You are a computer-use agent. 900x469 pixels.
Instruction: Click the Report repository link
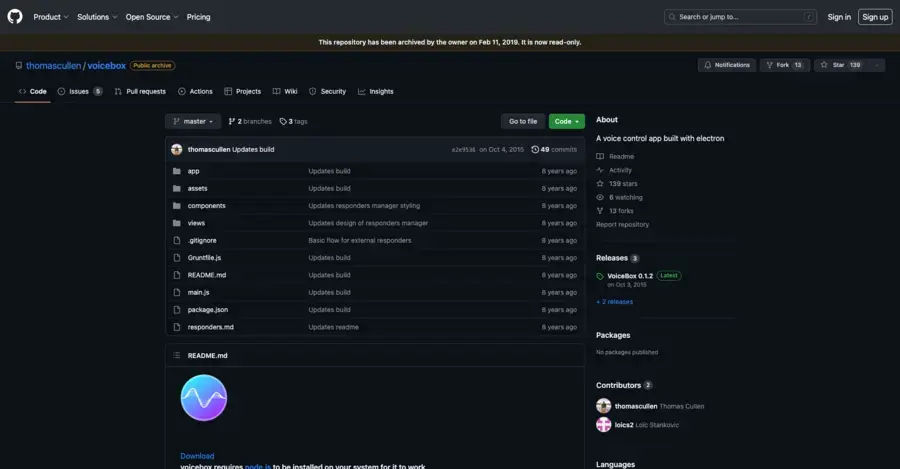tap(622, 224)
